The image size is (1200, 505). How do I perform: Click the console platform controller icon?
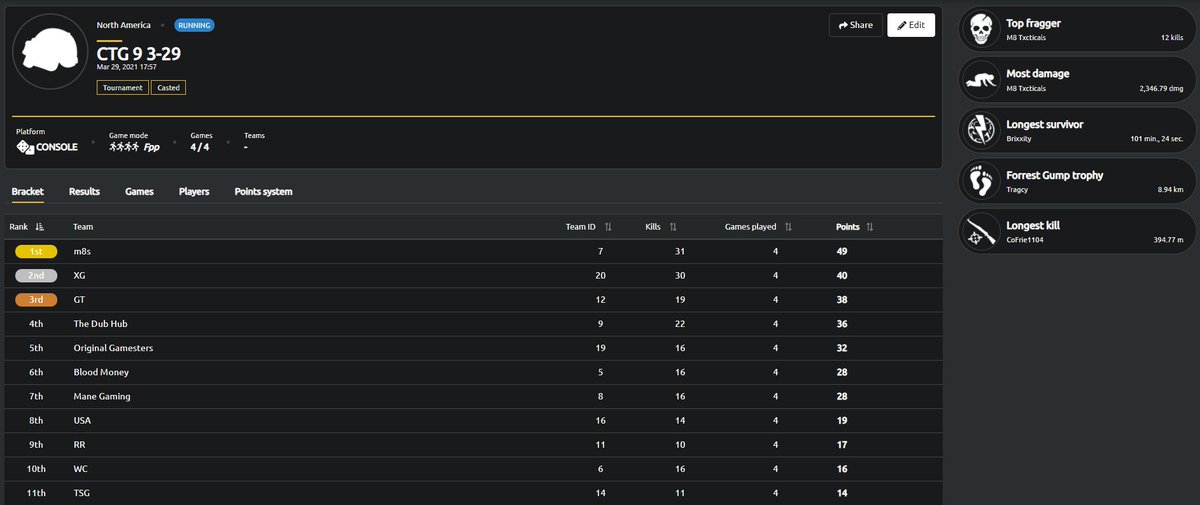coord(25,147)
